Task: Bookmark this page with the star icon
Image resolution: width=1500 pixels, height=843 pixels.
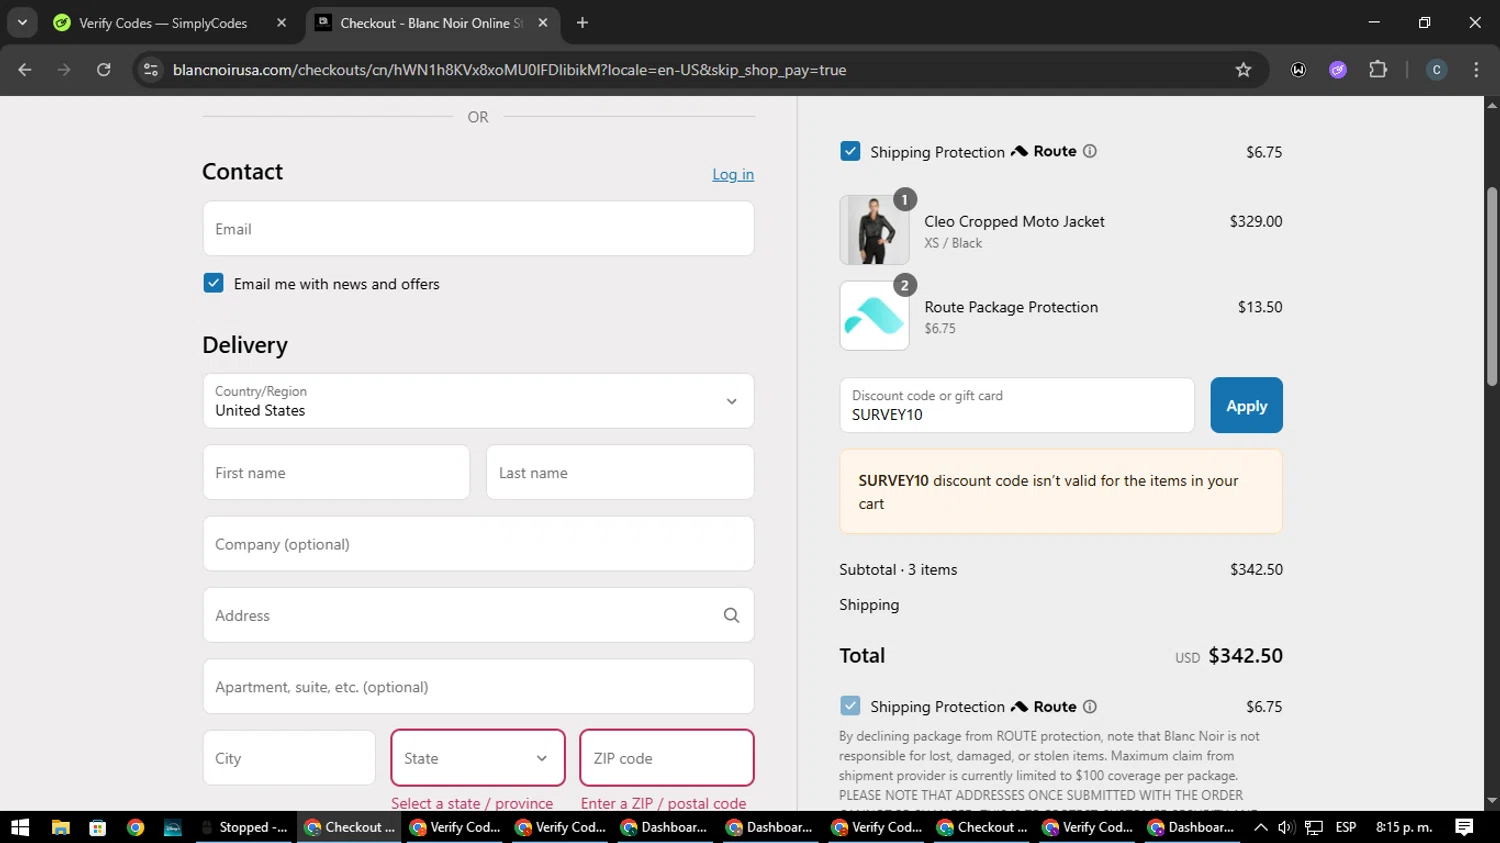Action: click(x=1243, y=70)
